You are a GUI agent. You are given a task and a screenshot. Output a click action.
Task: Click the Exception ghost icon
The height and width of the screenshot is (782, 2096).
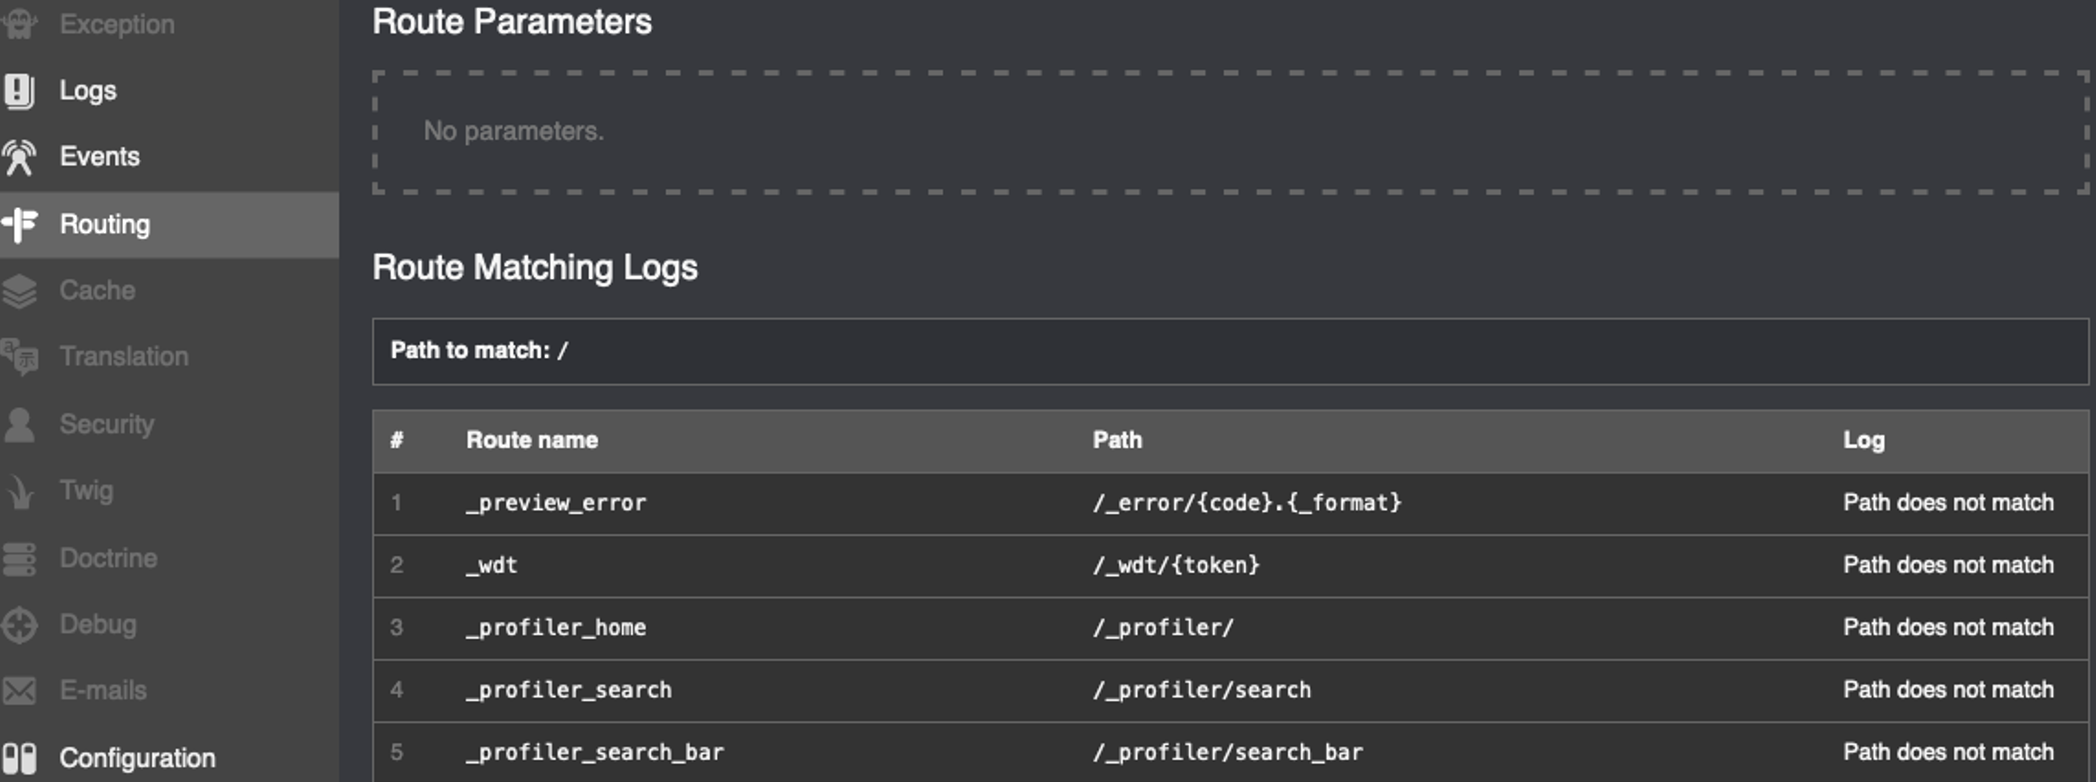click(x=19, y=24)
